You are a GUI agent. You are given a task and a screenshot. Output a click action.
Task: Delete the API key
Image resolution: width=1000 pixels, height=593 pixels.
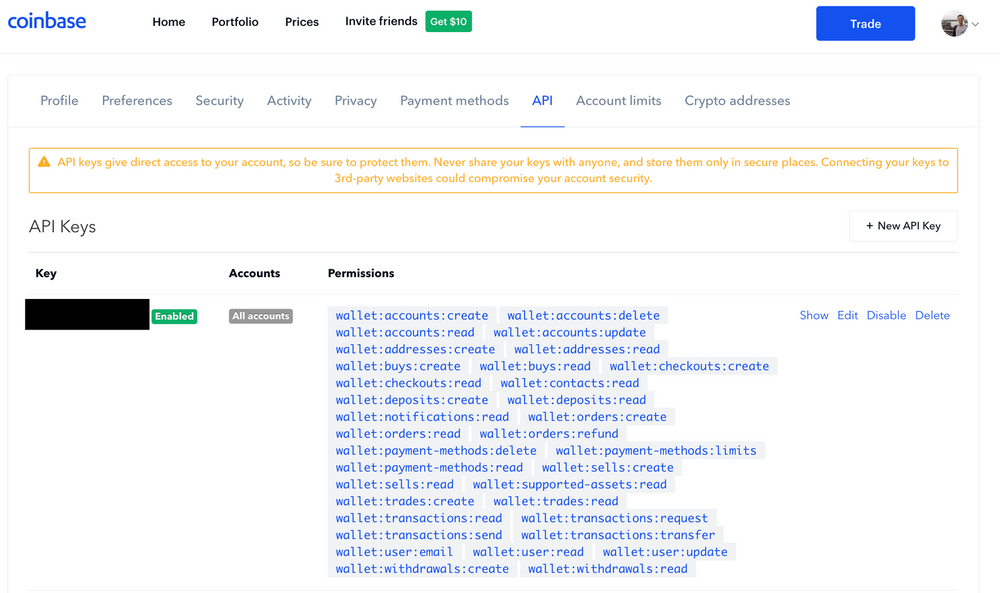(x=932, y=315)
